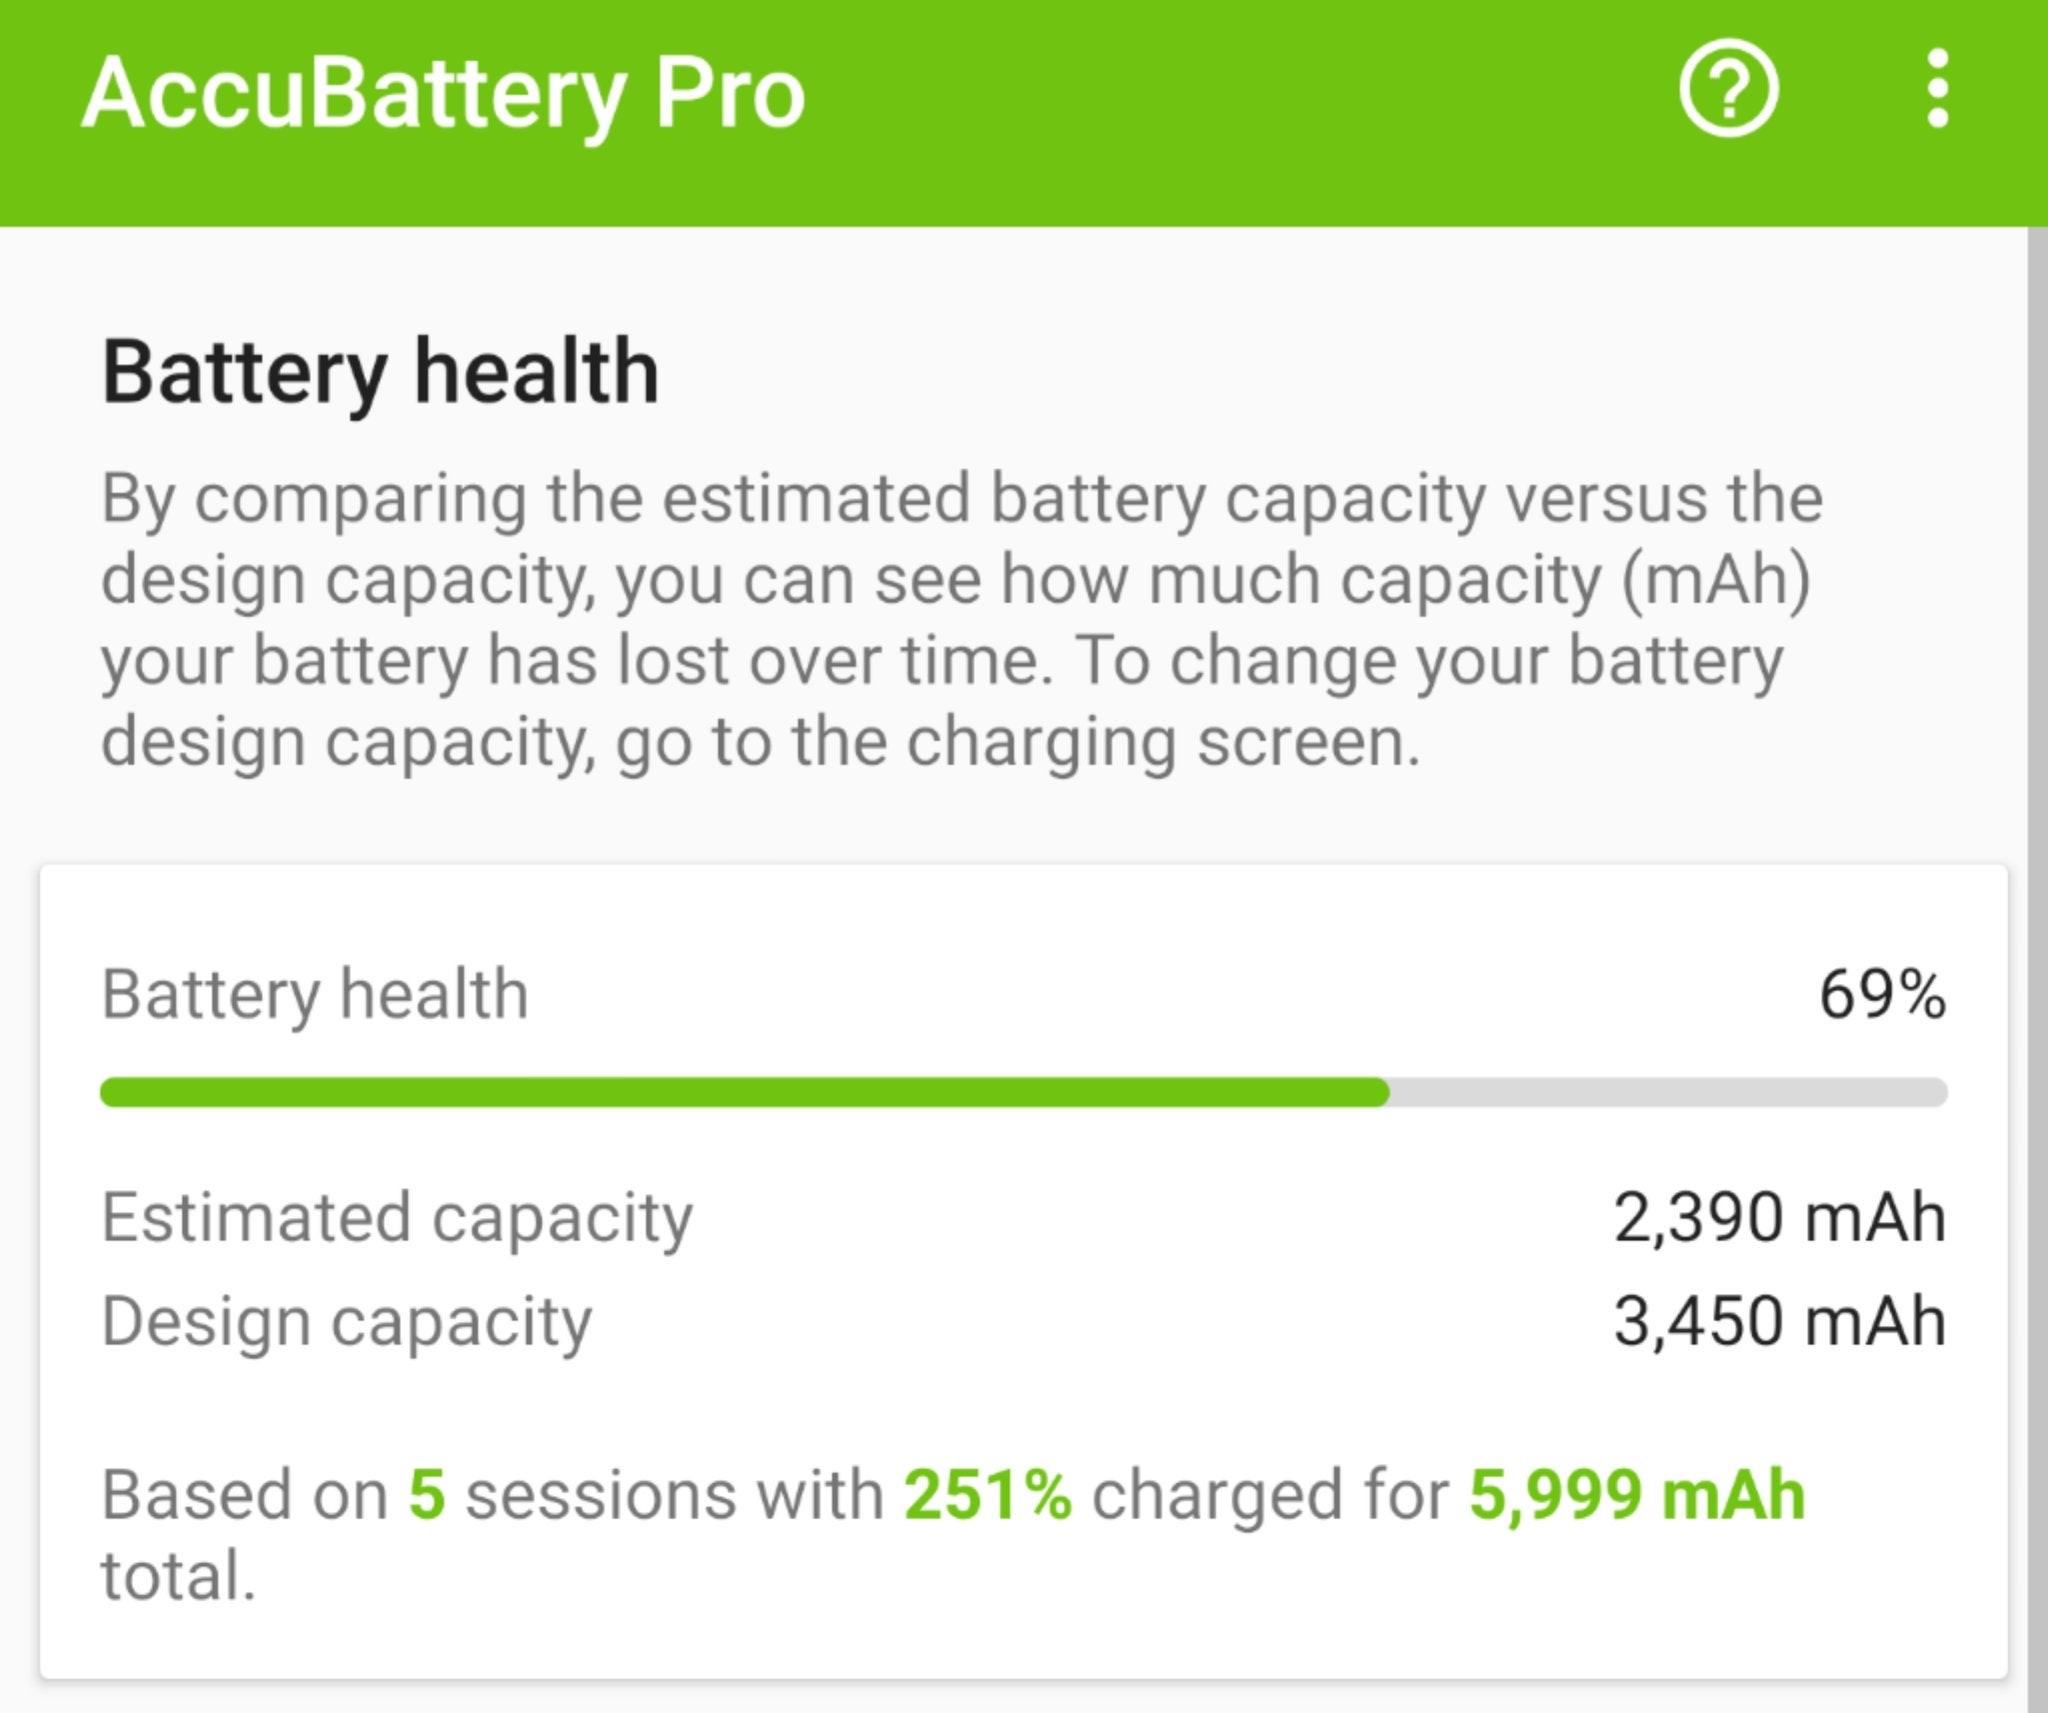2048x1713 pixels.
Task: Select the Design capacity label
Action: [x=347, y=1322]
